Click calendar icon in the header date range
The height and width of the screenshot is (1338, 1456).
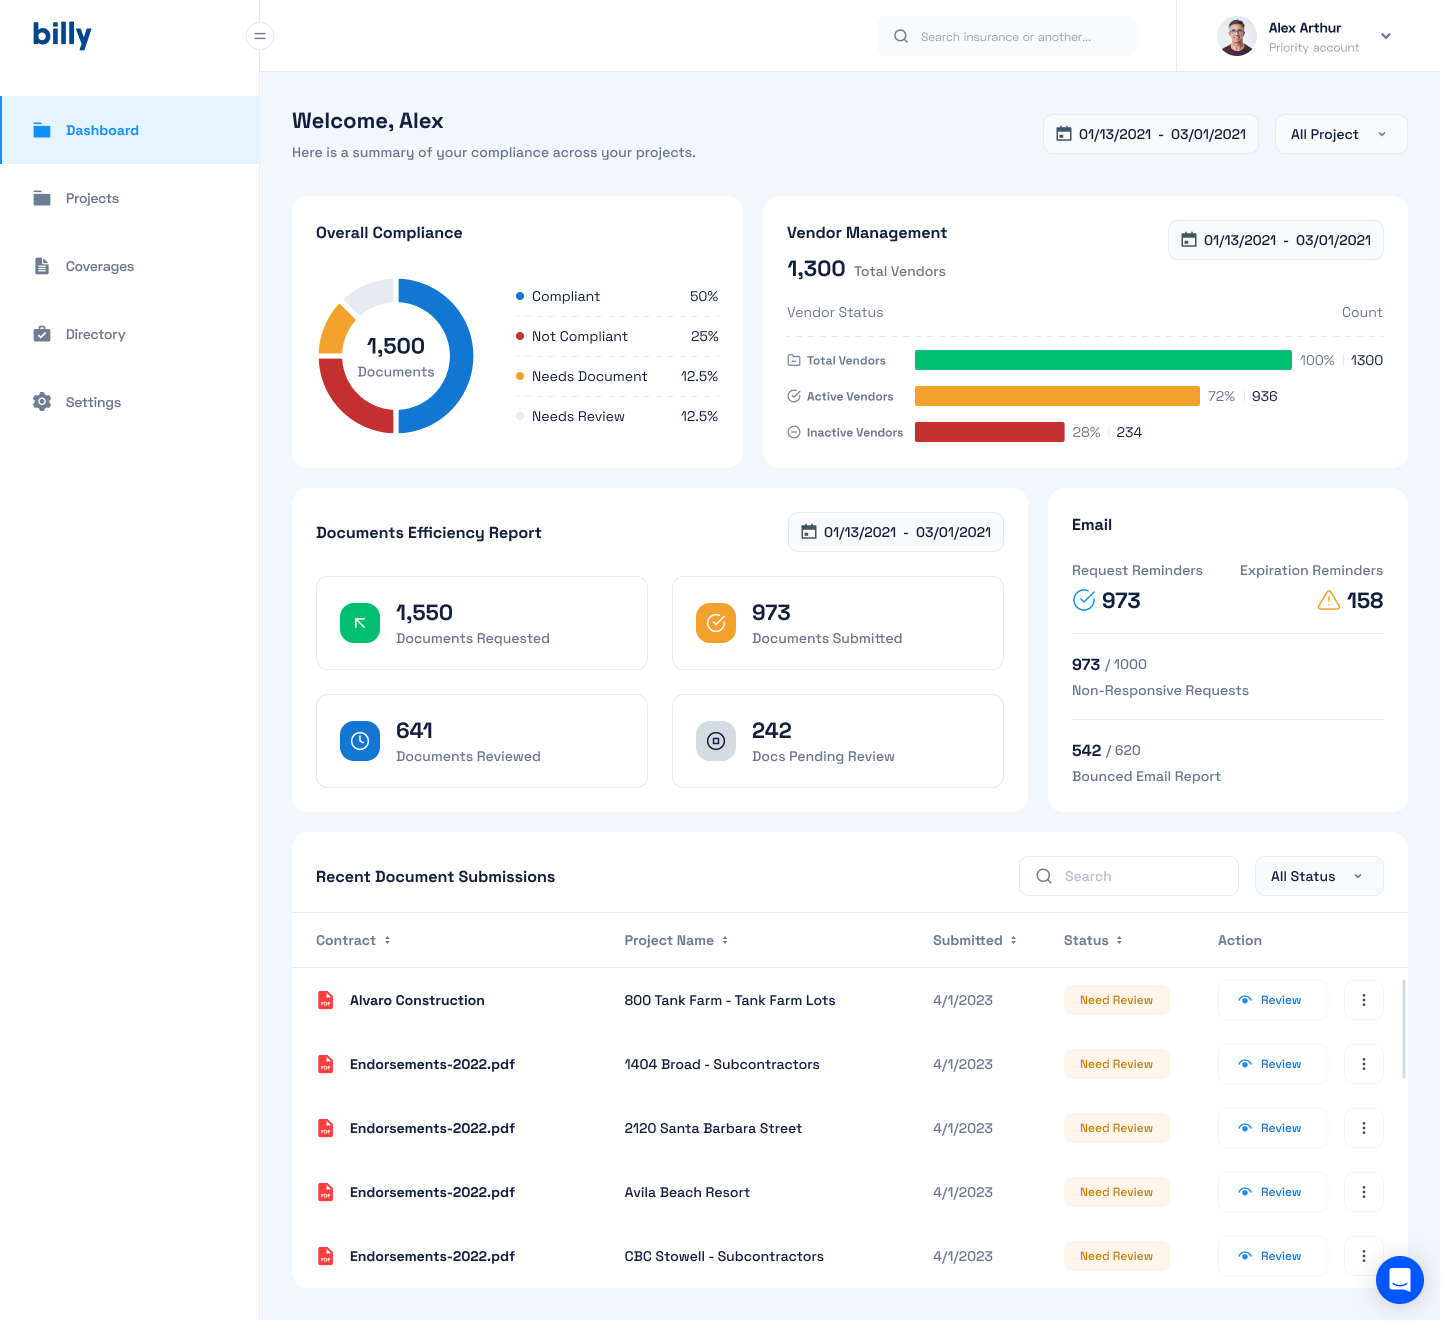tap(1065, 134)
